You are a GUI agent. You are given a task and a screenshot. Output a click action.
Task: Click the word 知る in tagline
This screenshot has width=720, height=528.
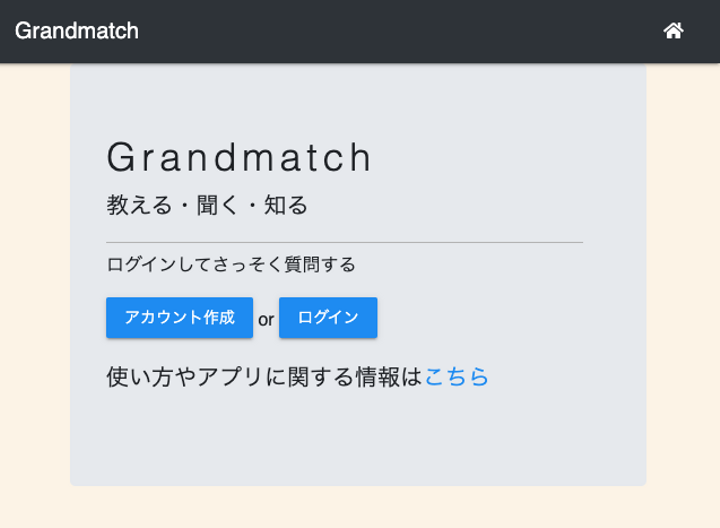pos(286,206)
